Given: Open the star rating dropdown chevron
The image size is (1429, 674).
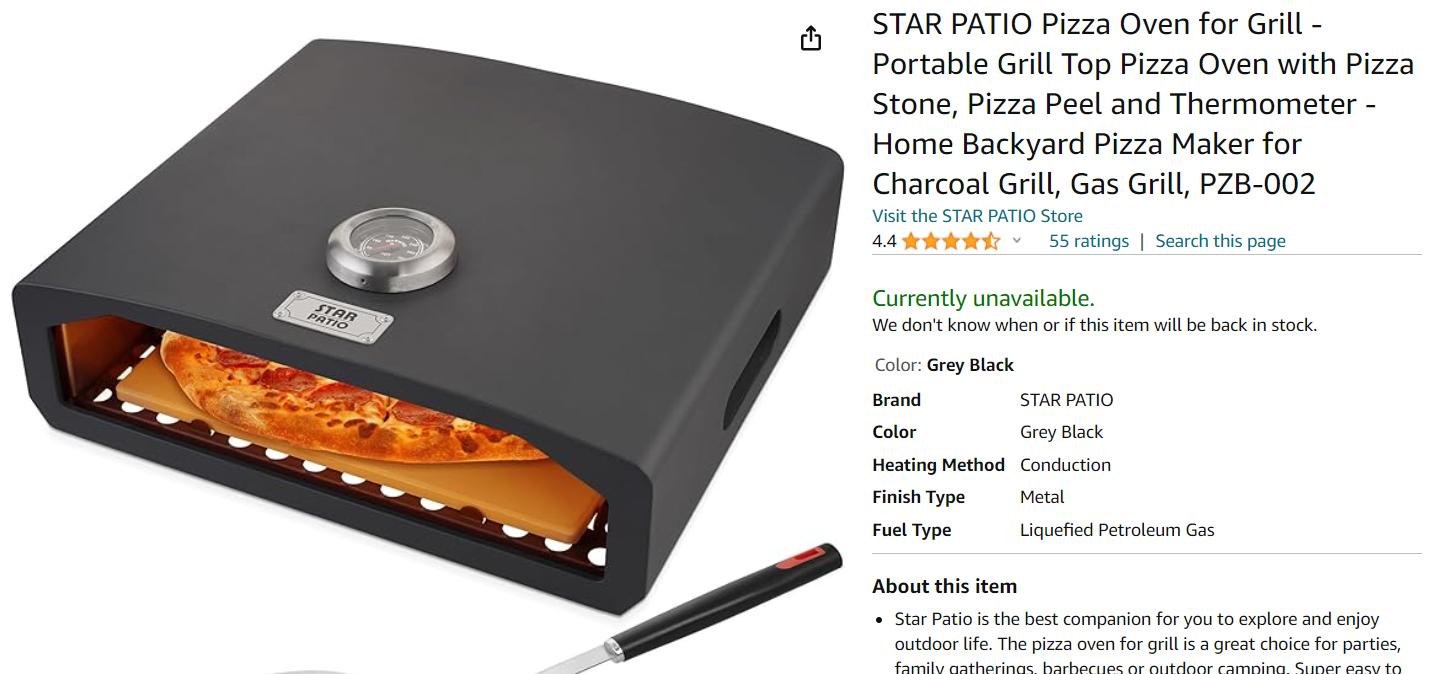Looking at the screenshot, I should pos(1017,240).
